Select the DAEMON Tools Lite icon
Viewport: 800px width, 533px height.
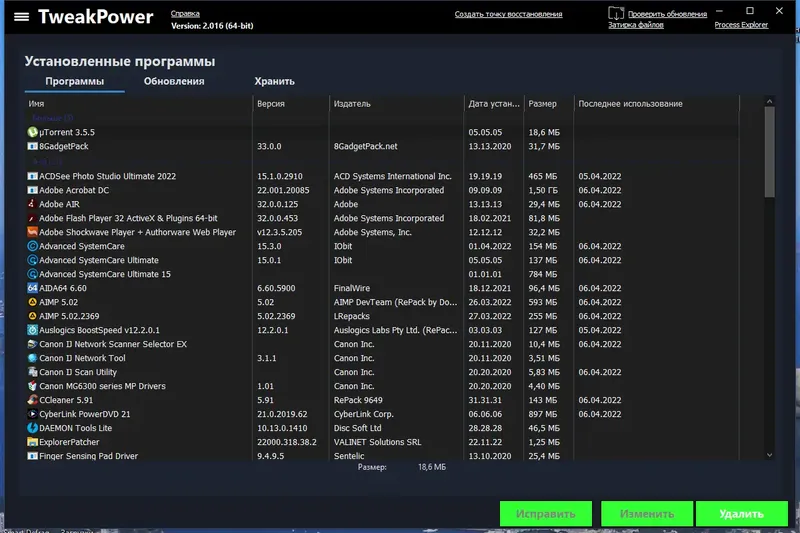[x=32, y=428]
